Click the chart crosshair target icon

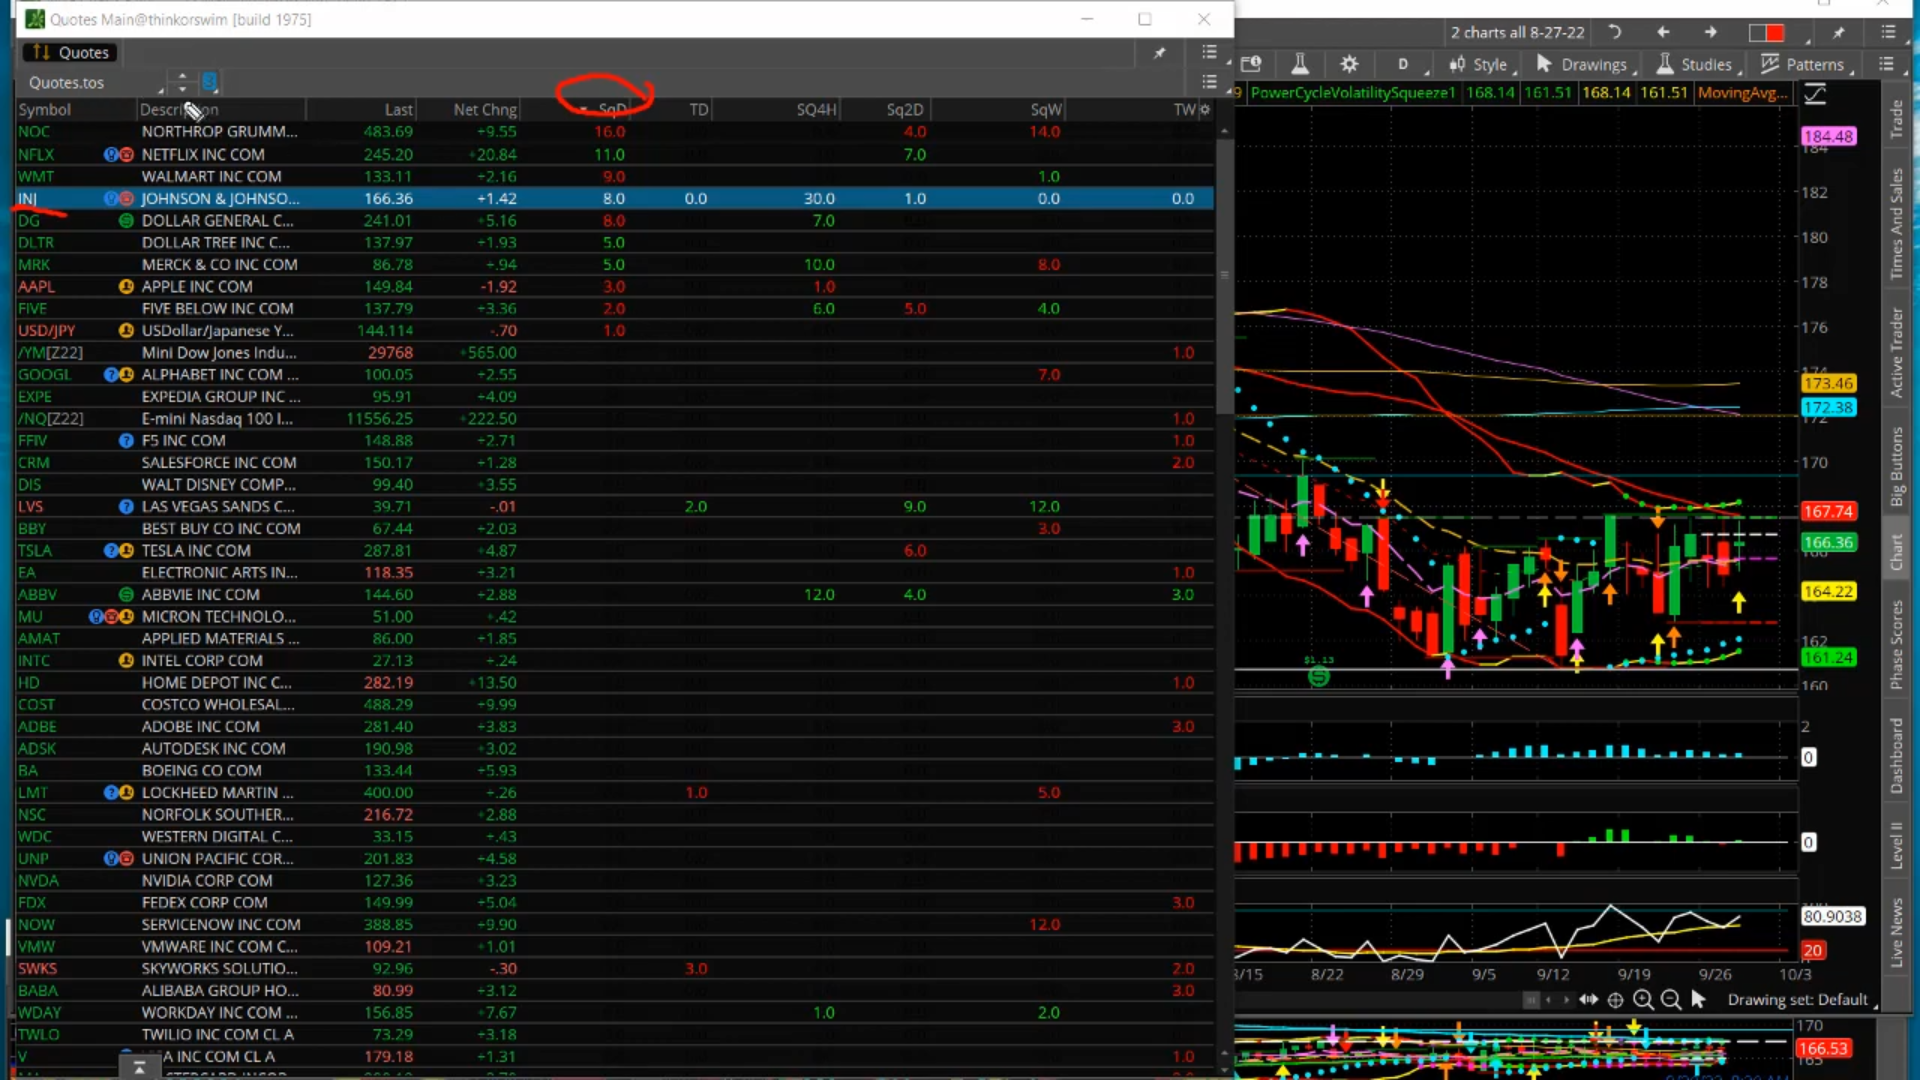coord(1615,999)
